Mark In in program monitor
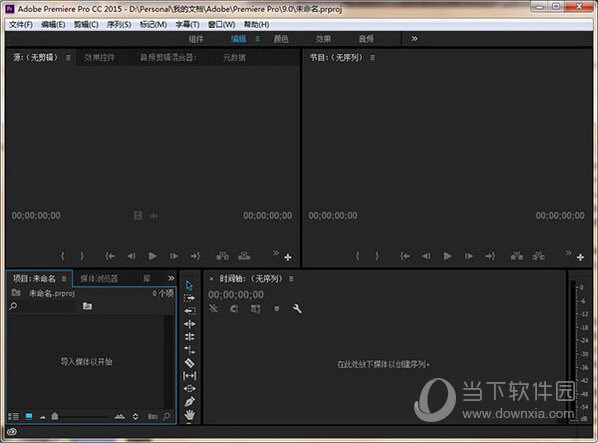Image resolution: width=598 pixels, height=443 pixels. (358, 256)
